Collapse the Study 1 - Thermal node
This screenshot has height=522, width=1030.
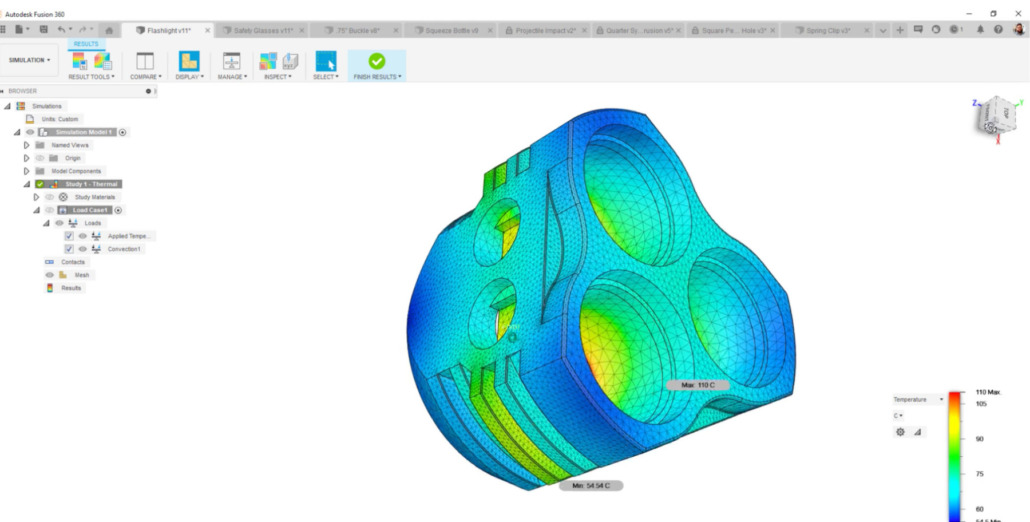[x=27, y=185]
